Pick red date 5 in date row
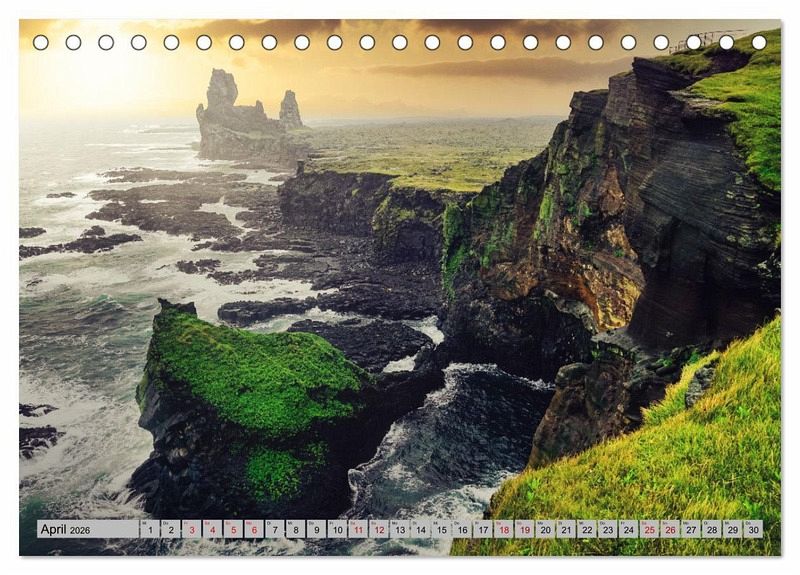800x575 pixels. pyautogui.click(x=233, y=530)
